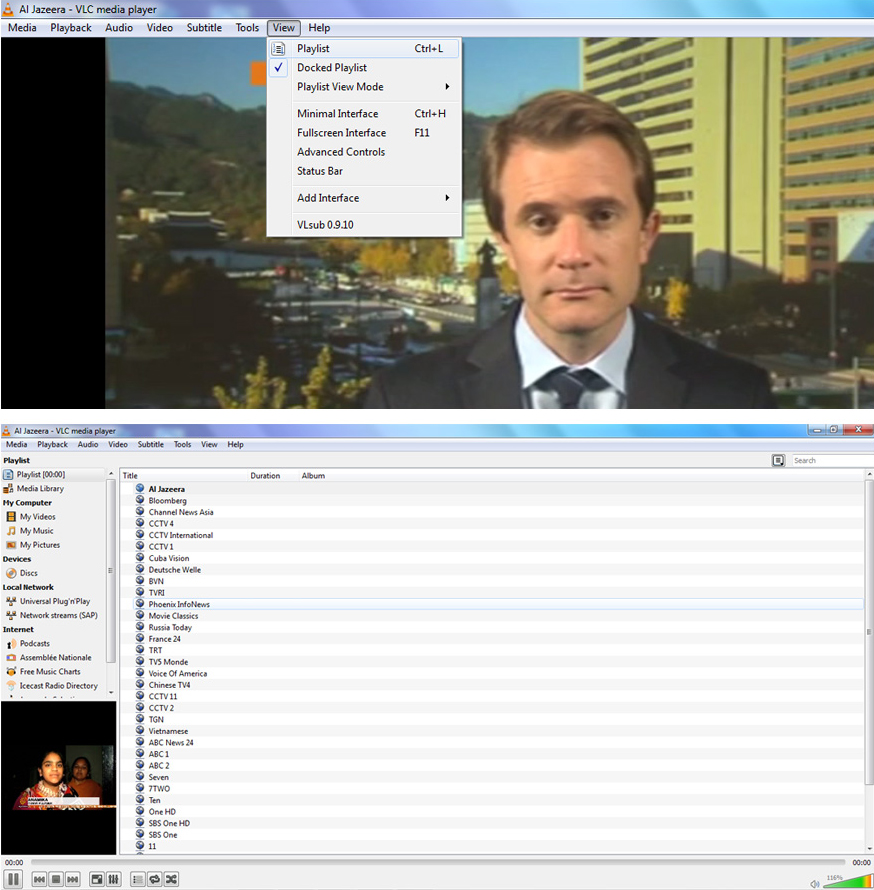Click the embedded video thumbnail preview

pyautogui.click(x=59, y=778)
